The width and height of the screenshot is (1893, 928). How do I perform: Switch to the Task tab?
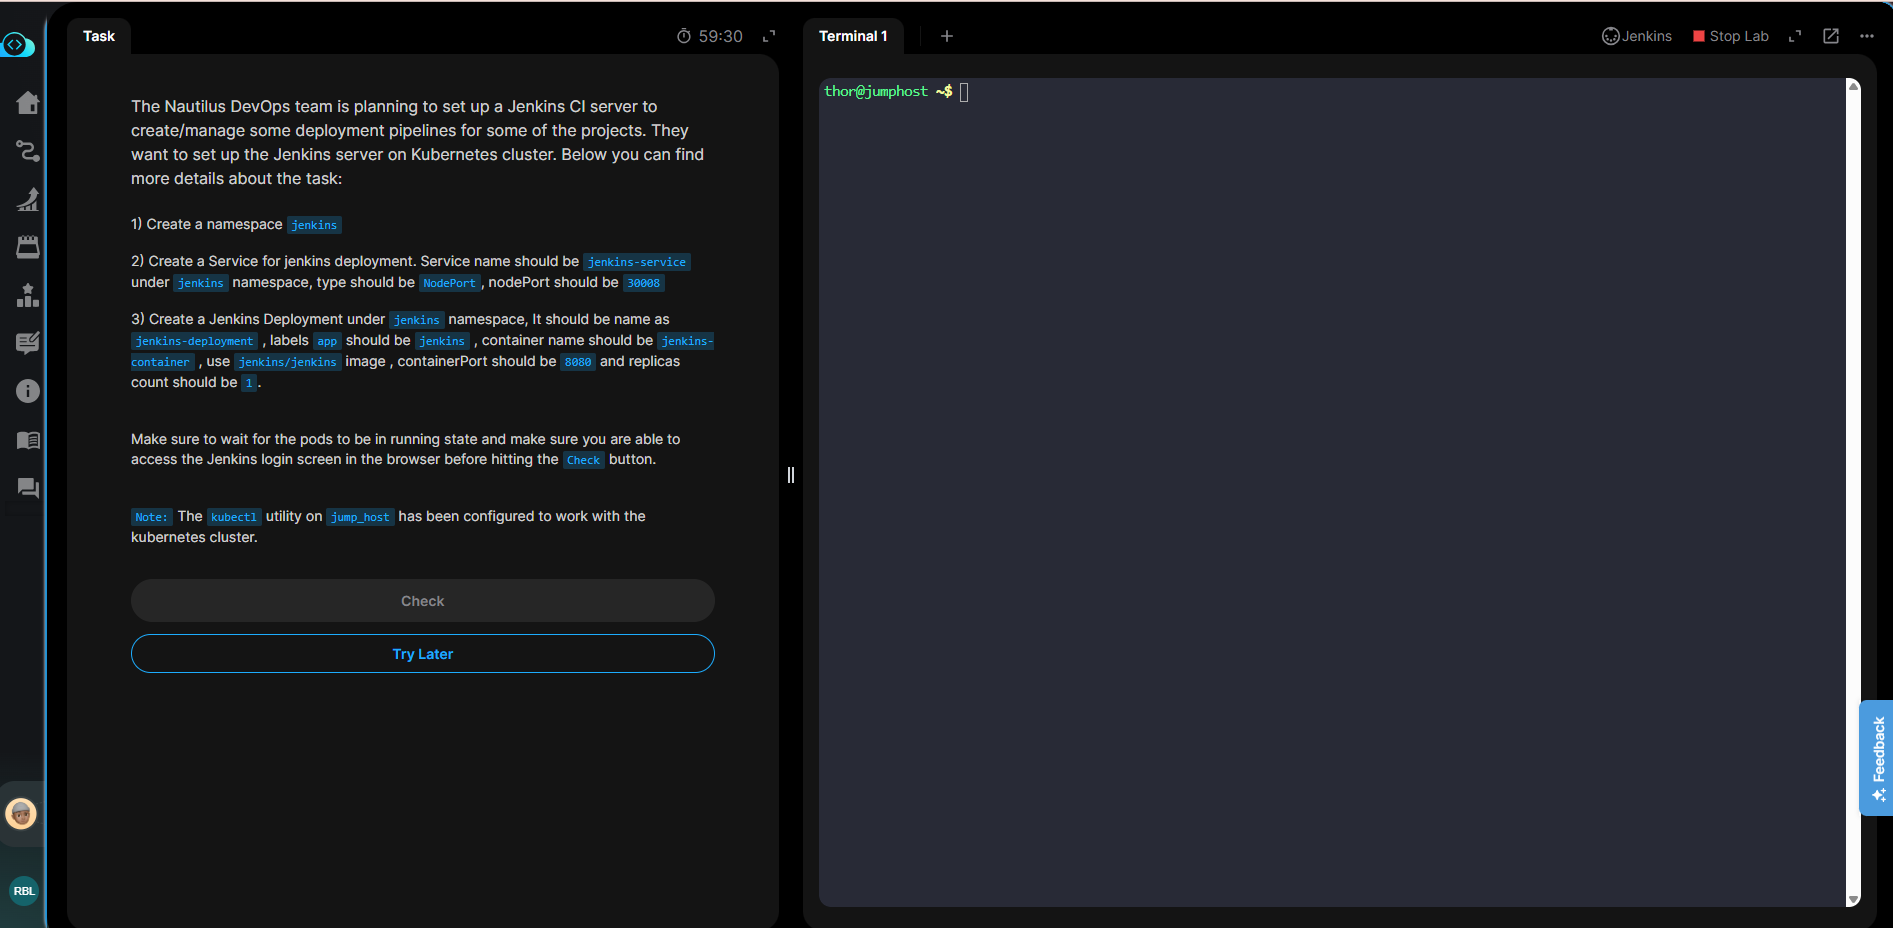tap(99, 36)
